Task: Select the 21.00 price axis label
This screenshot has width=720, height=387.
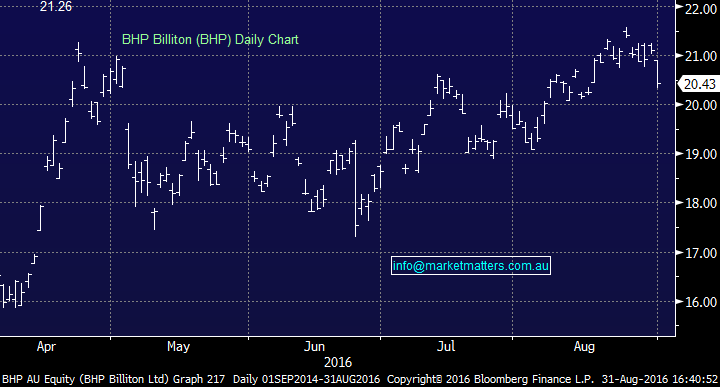Action: 701,56
